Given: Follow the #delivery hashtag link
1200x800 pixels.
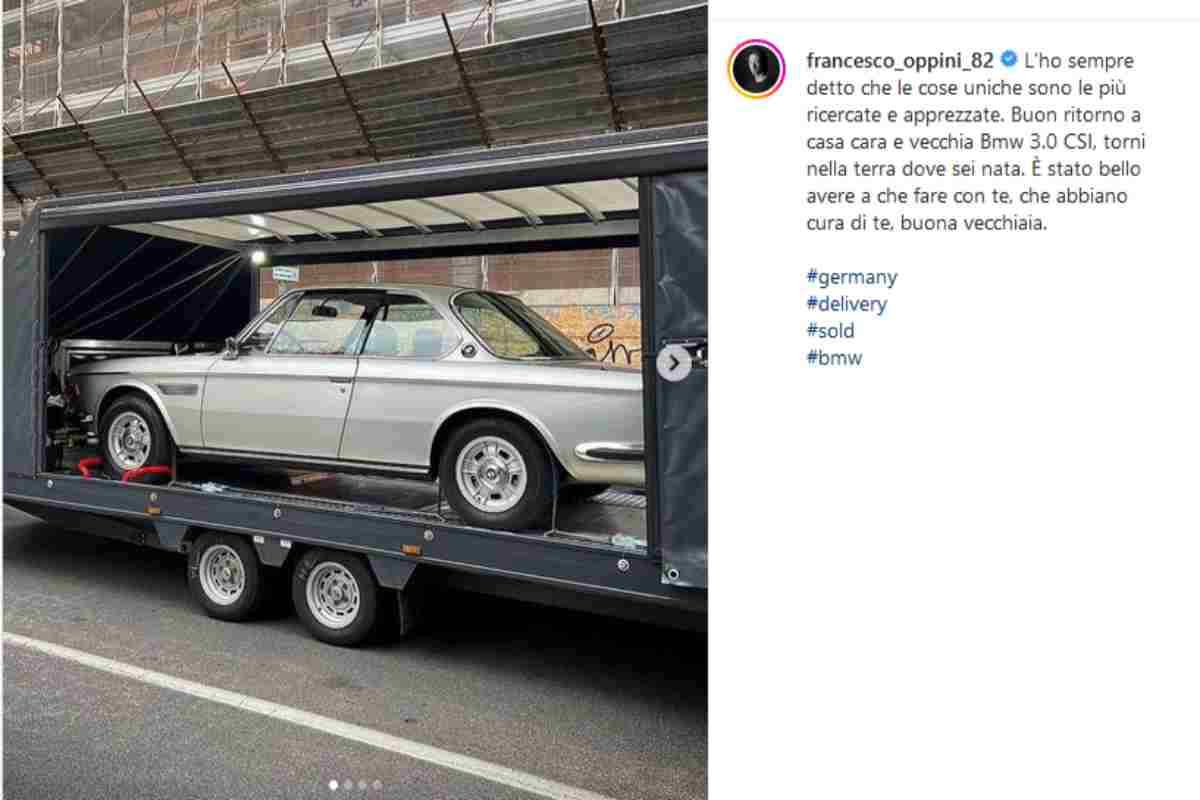Looking at the screenshot, I should click(x=846, y=304).
